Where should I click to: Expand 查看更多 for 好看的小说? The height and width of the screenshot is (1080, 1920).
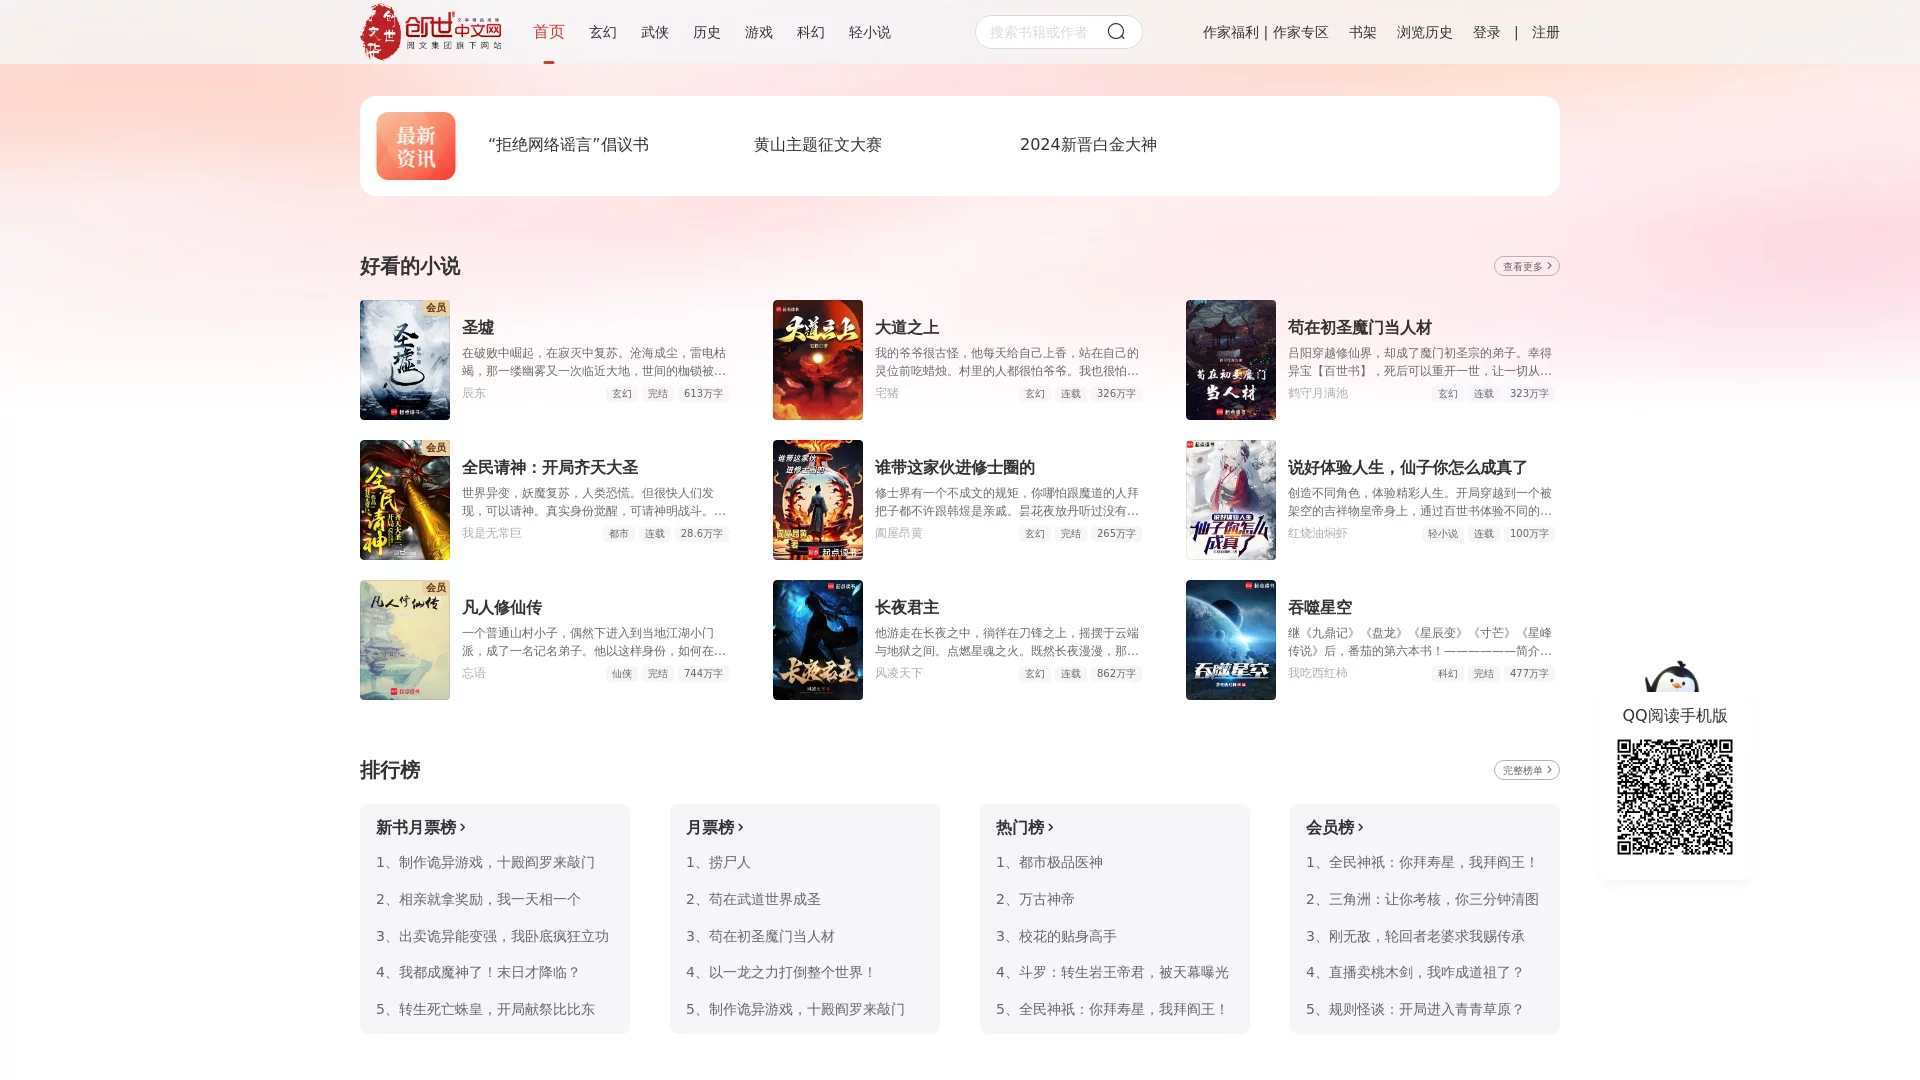point(1525,266)
